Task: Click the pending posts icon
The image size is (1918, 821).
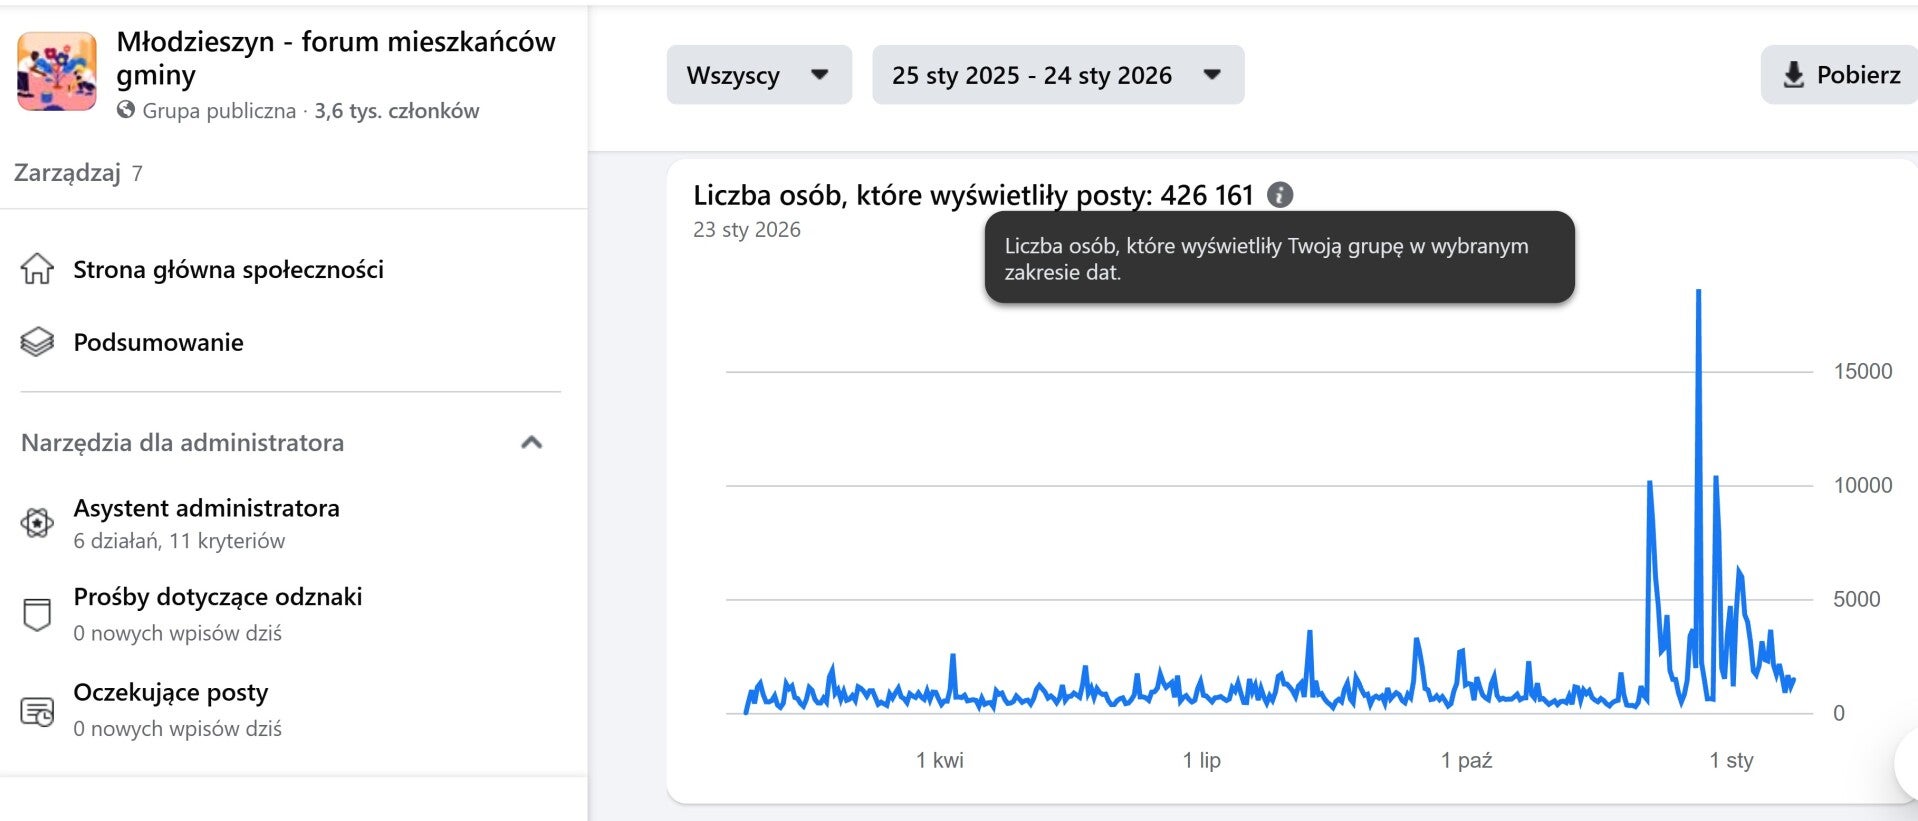Action: pyautogui.click(x=37, y=711)
